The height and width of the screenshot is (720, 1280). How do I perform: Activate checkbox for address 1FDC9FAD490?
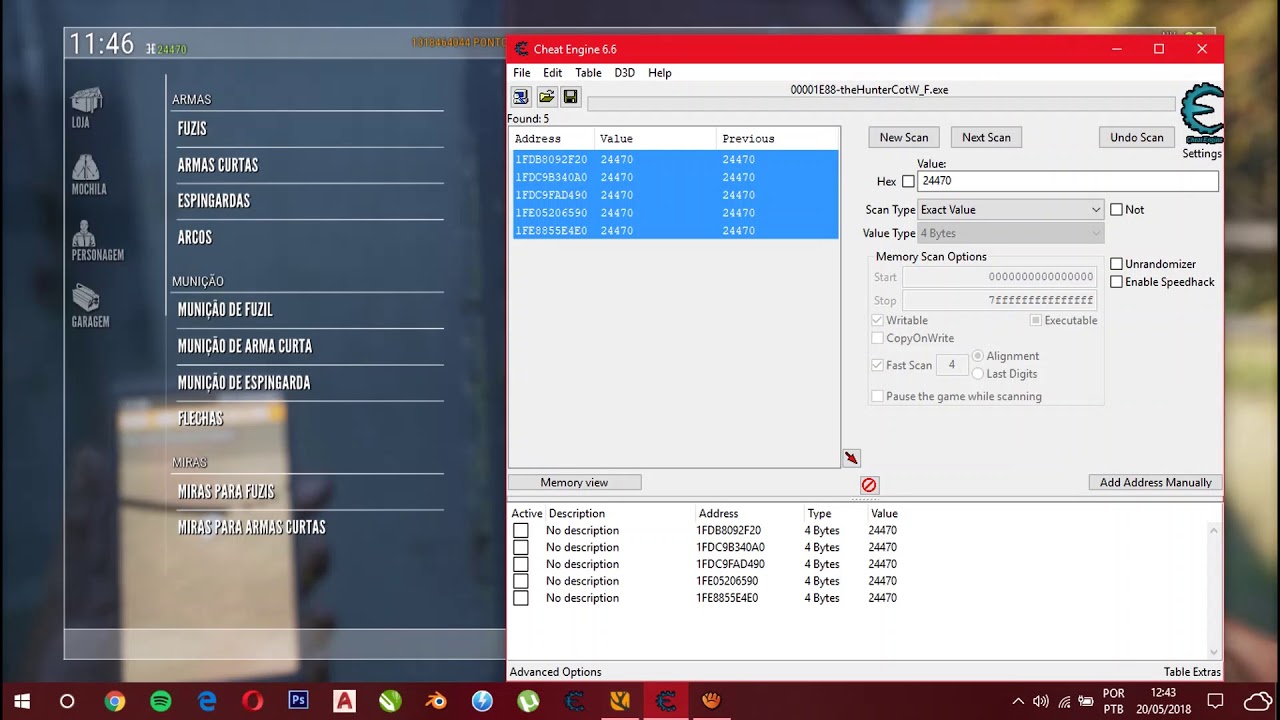tap(520, 564)
